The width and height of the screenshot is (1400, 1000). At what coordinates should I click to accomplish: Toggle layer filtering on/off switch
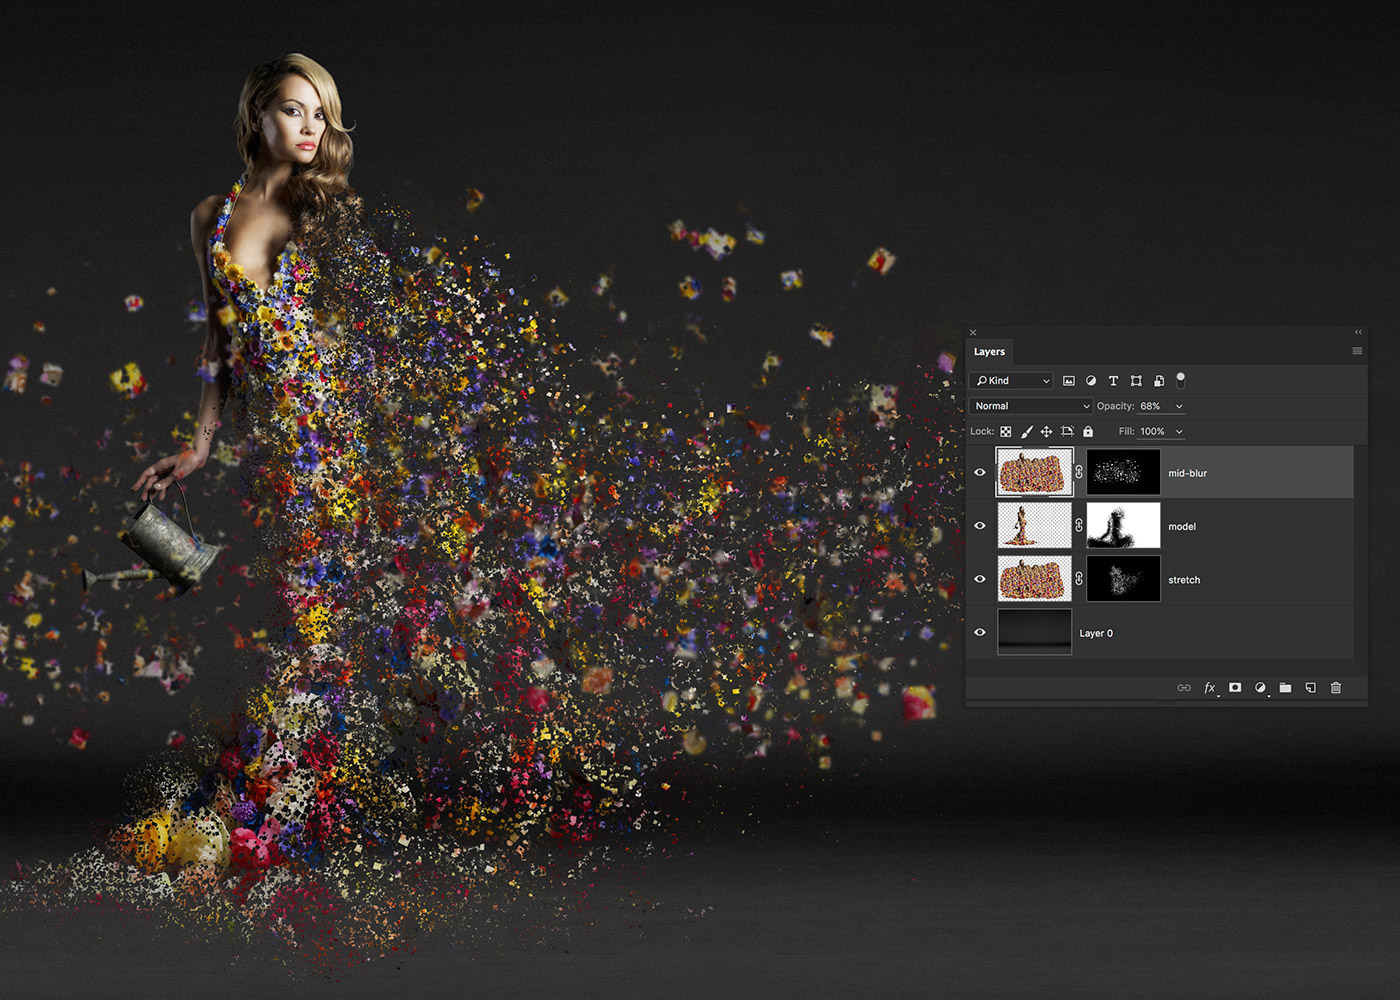pyautogui.click(x=1180, y=379)
